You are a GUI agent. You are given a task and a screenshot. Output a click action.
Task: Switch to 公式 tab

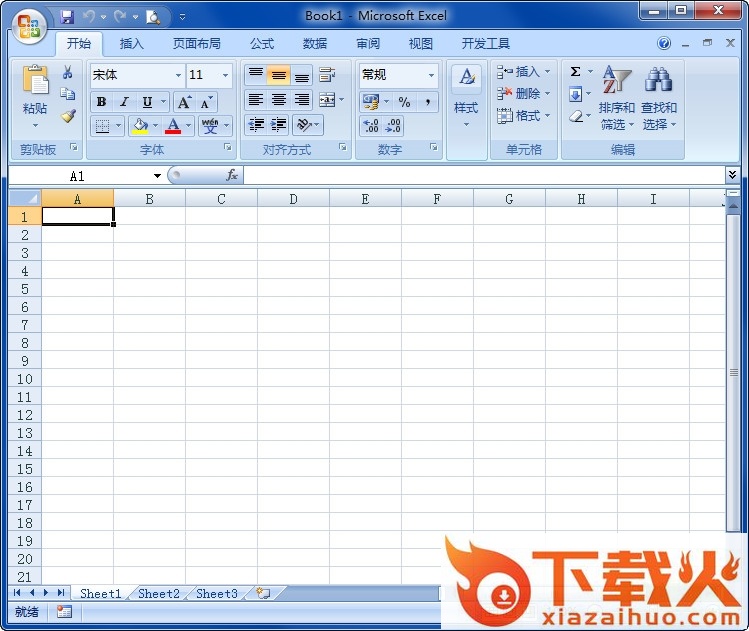click(x=262, y=44)
